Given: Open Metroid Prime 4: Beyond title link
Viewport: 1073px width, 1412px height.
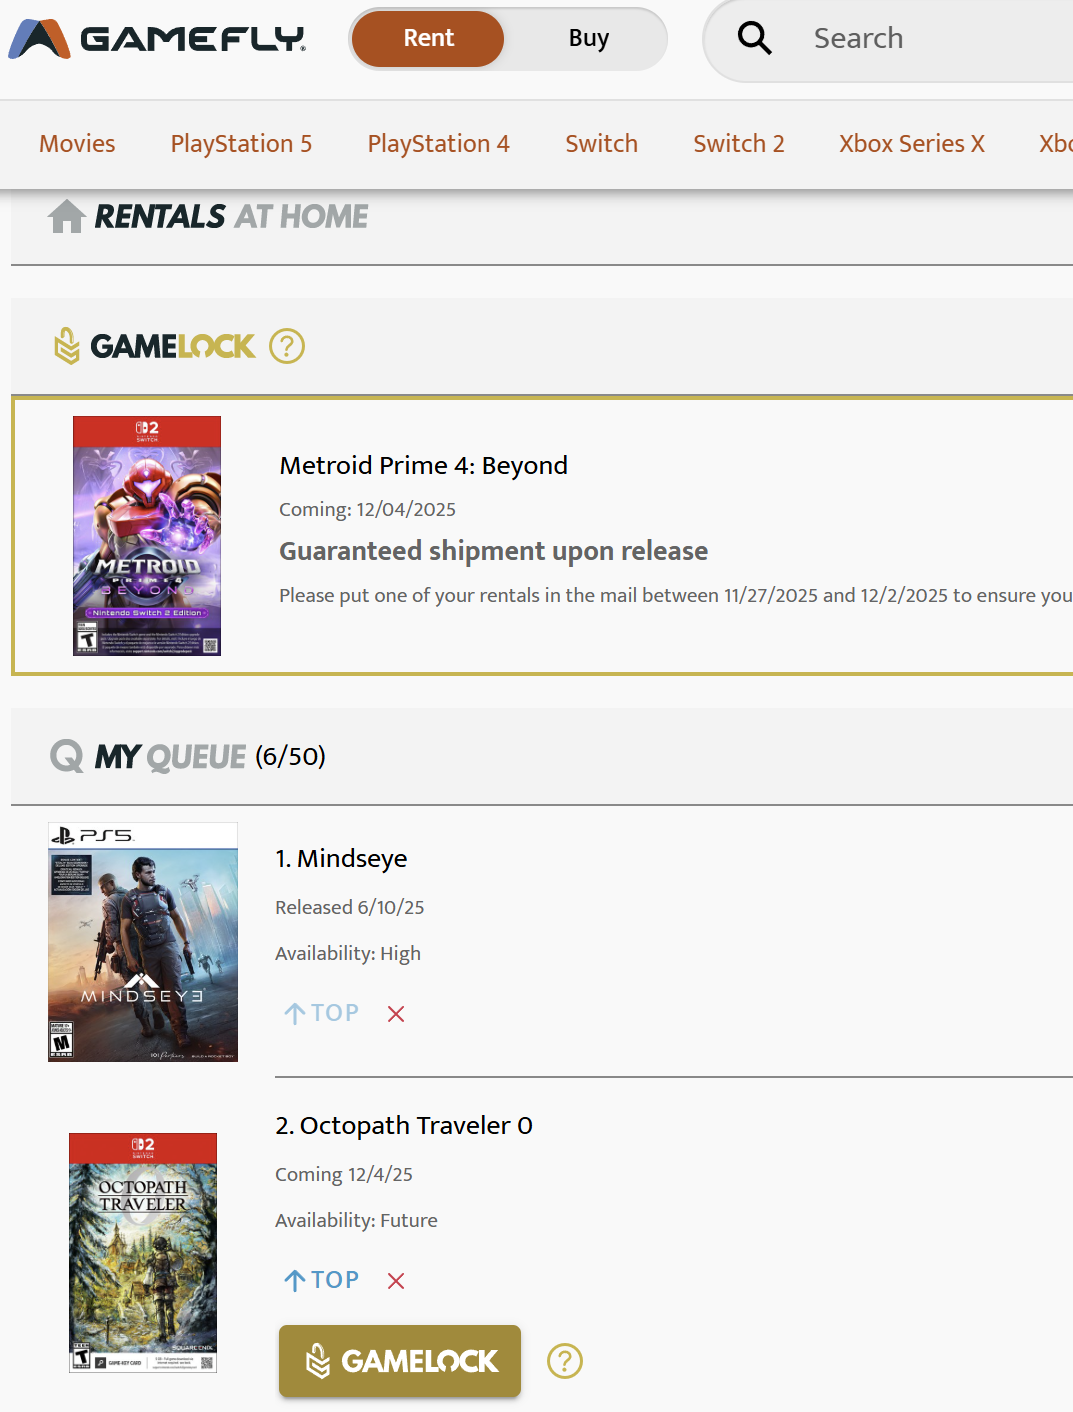Looking at the screenshot, I should (x=423, y=466).
